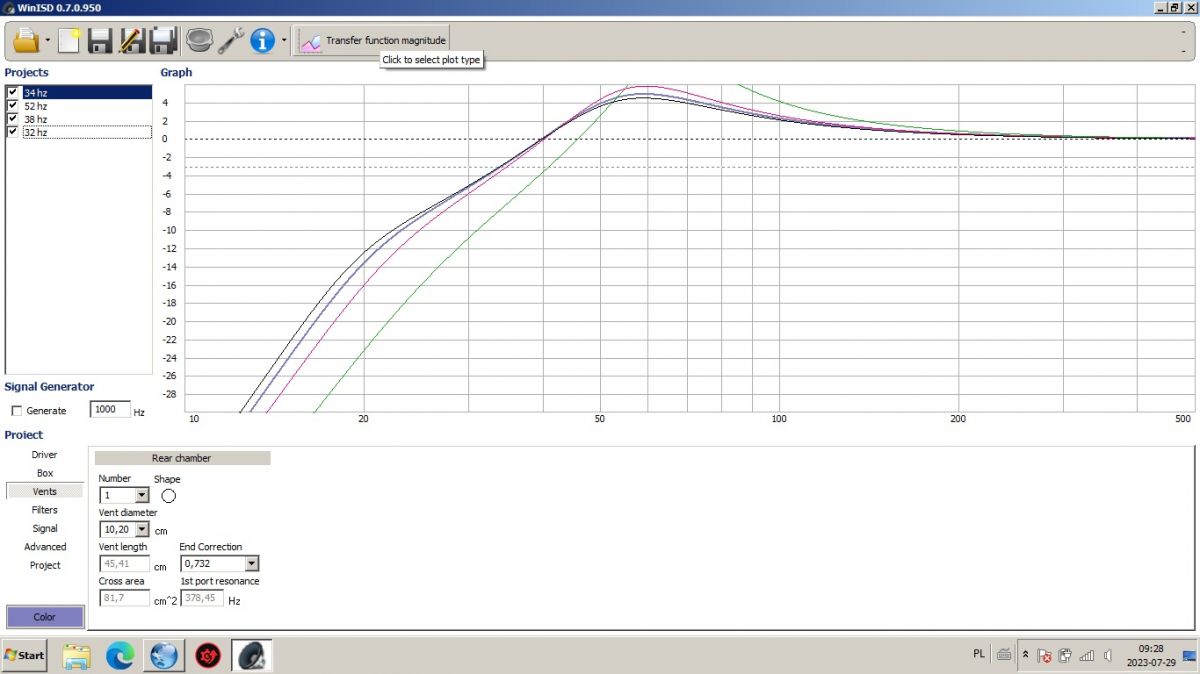
Task: Open the Windows Start menu
Action: tap(24, 655)
